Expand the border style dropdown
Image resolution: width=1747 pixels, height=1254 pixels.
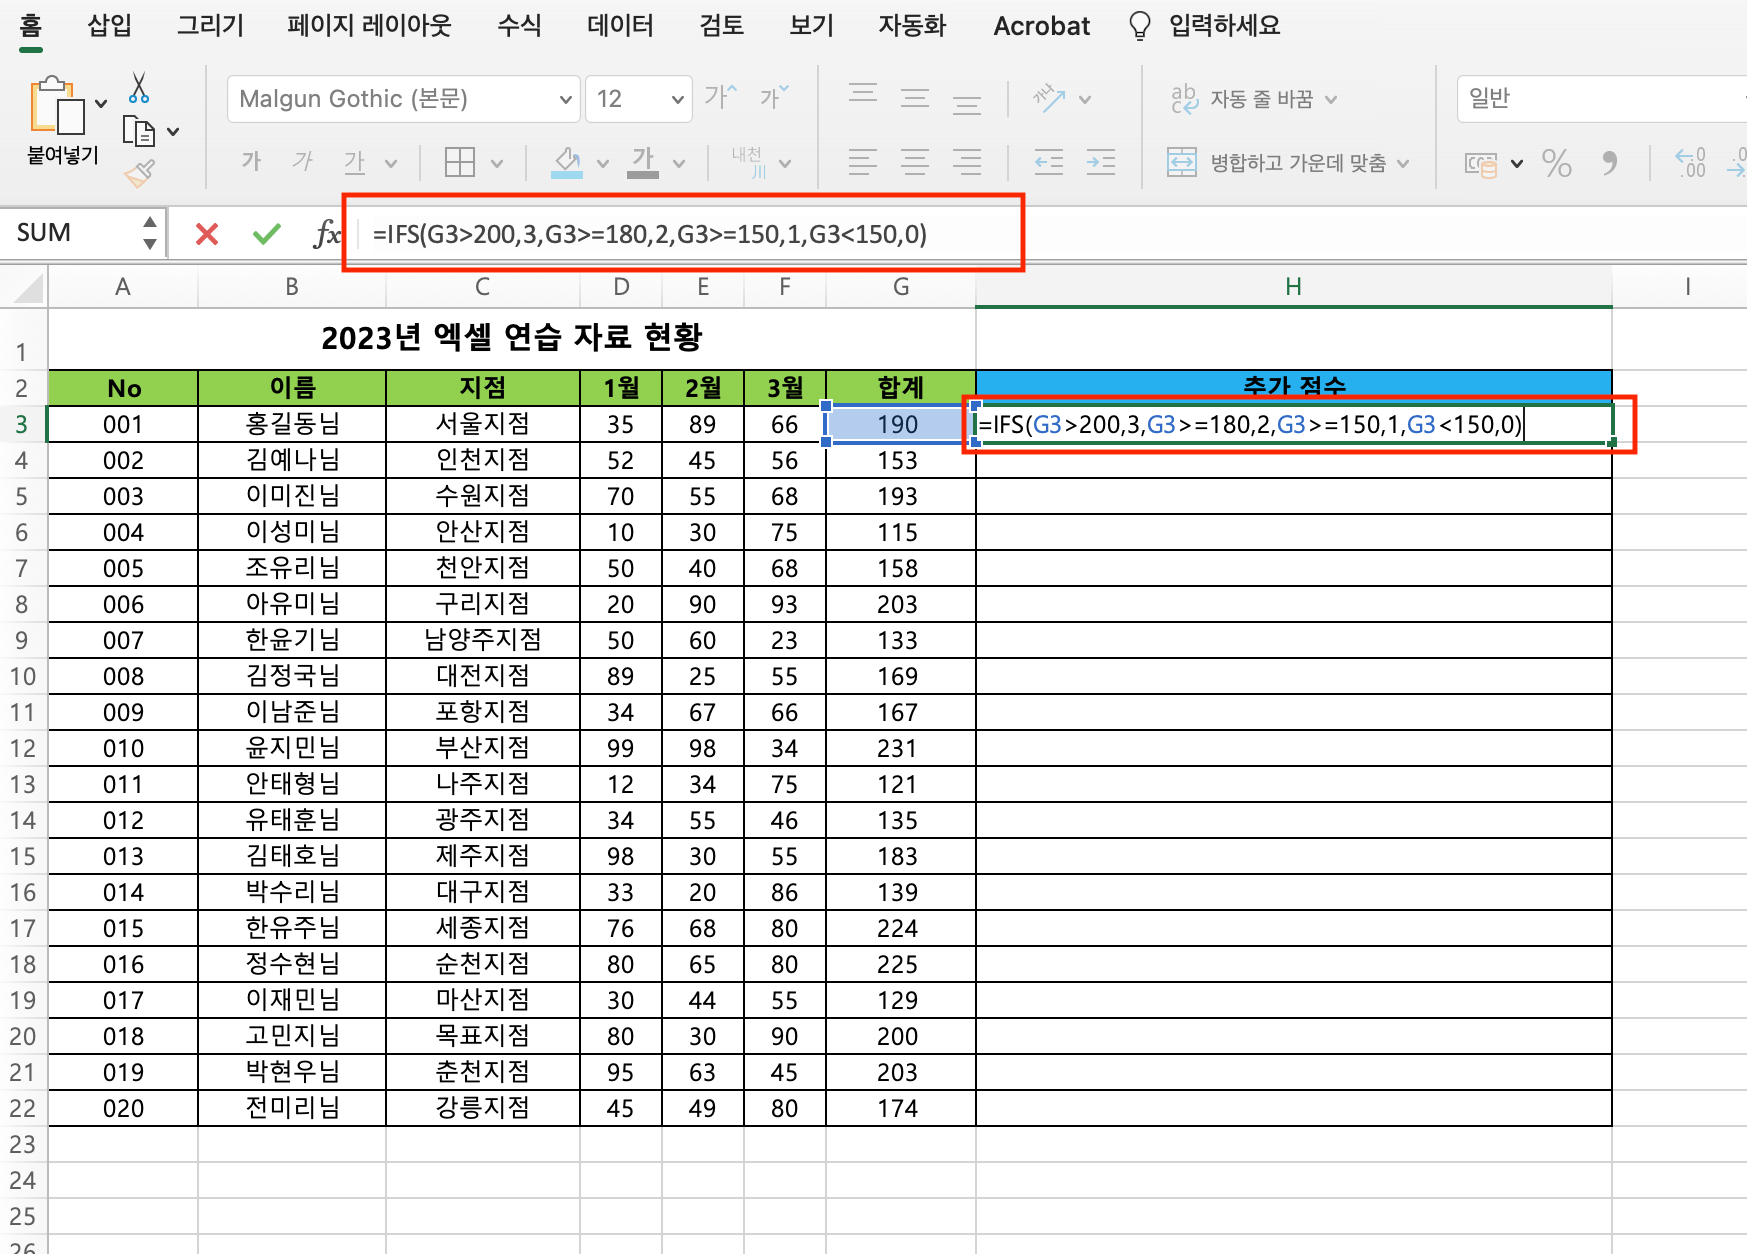[496, 162]
